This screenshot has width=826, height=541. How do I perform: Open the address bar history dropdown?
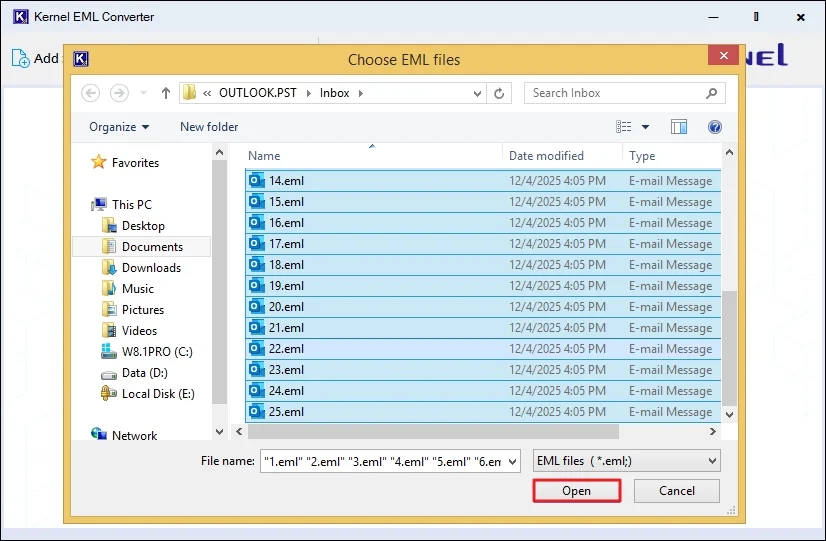coord(477,94)
